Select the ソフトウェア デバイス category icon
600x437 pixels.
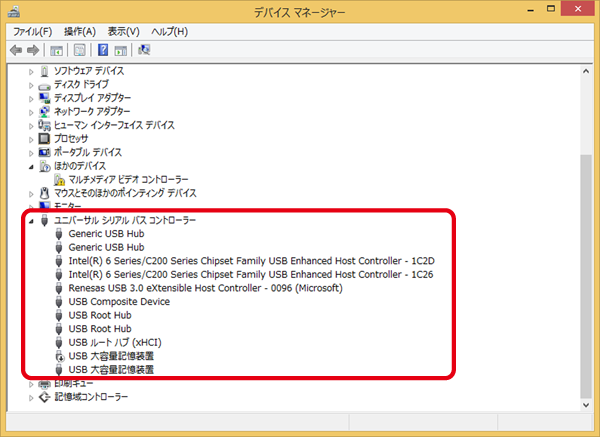tap(44, 71)
